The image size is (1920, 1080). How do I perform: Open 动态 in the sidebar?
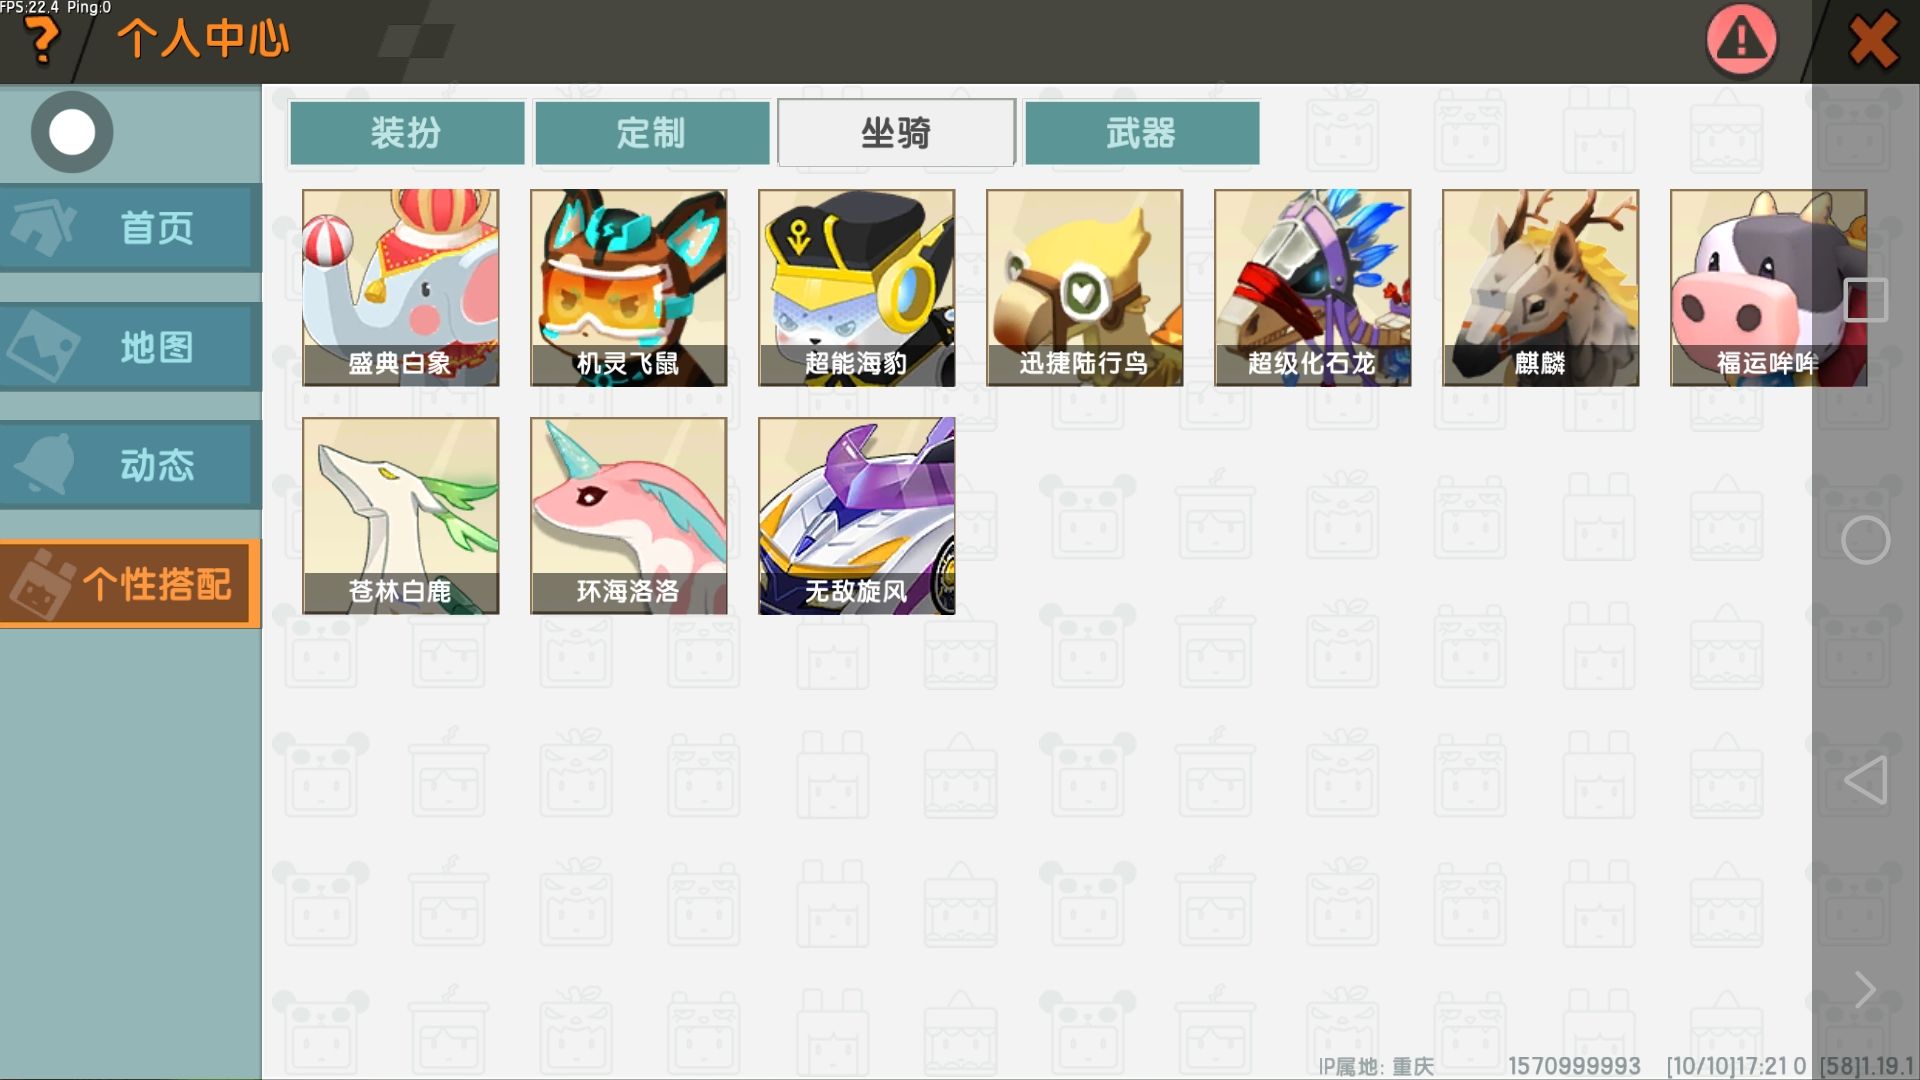coord(130,465)
